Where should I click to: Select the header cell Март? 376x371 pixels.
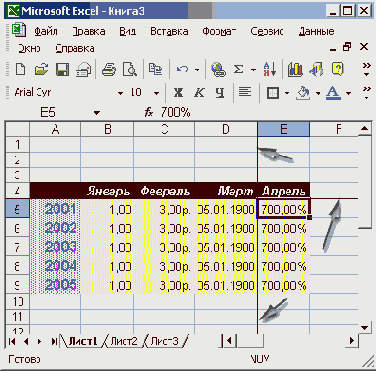[226, 191]
